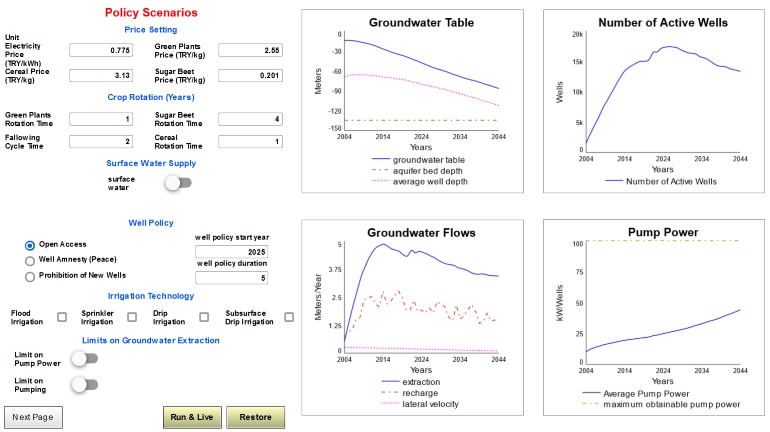The height and width of the screenshot is (432, 770).
Task: Click the Surface Water Supply heading
Action: (151, 163)
